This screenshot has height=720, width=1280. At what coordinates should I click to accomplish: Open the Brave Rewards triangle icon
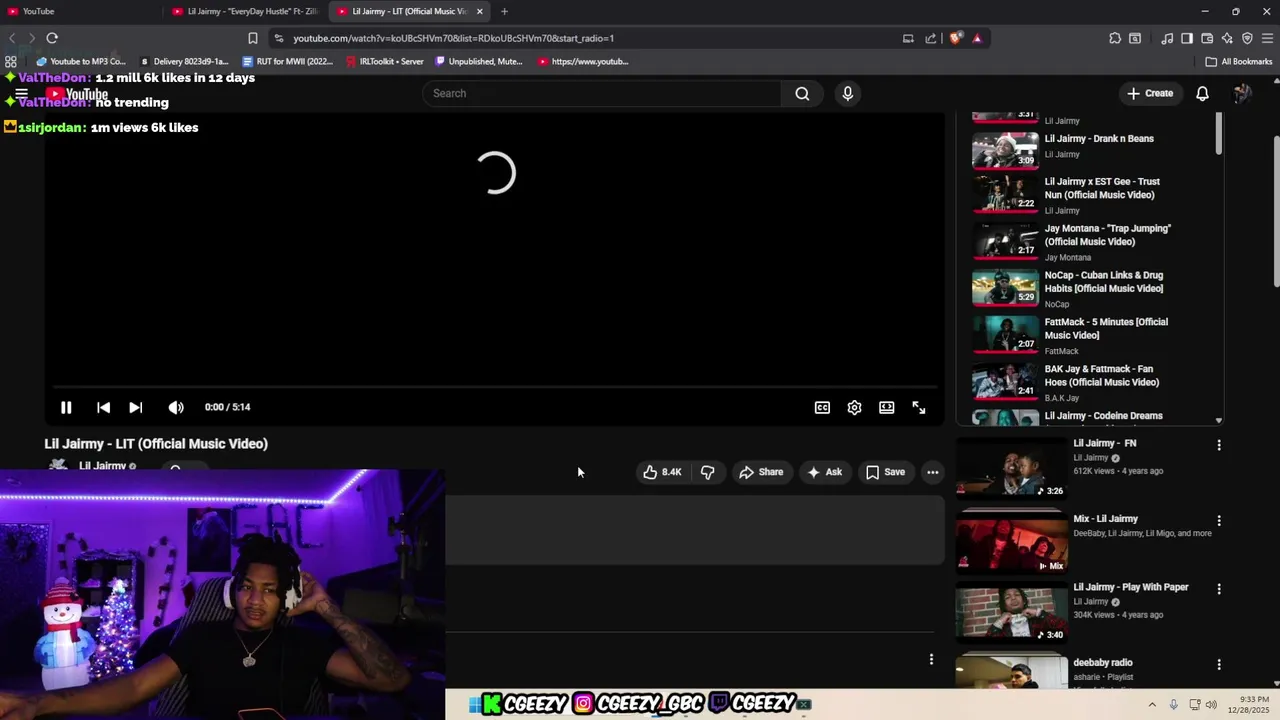[977, 38]
